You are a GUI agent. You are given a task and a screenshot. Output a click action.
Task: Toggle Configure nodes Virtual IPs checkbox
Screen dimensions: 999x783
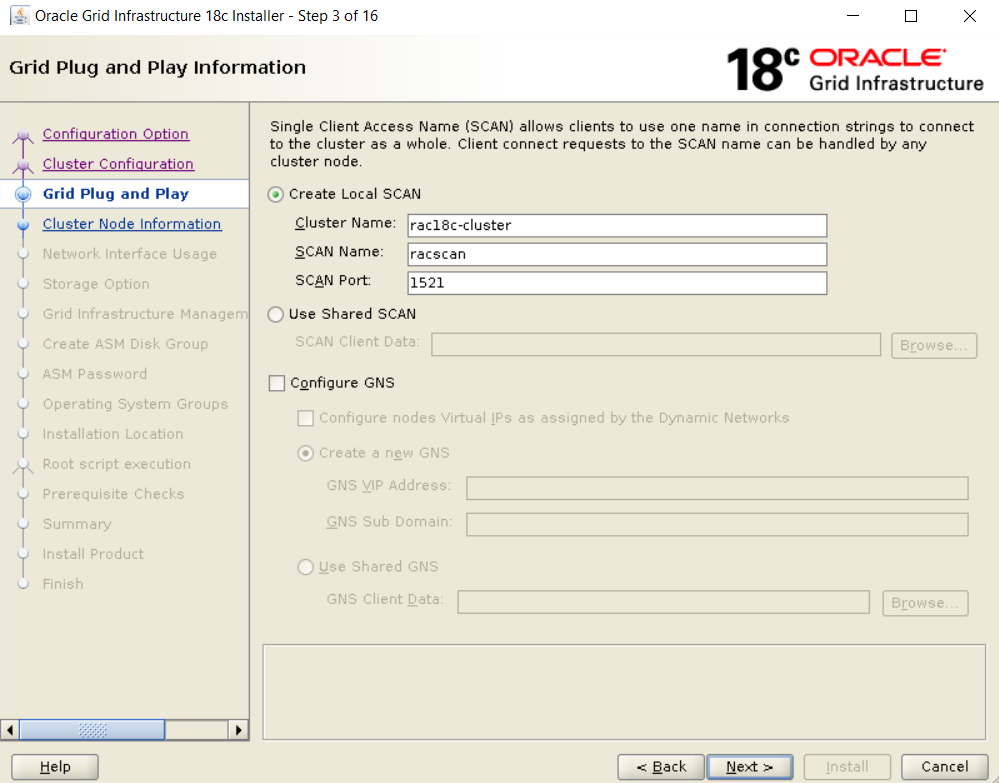306,418
